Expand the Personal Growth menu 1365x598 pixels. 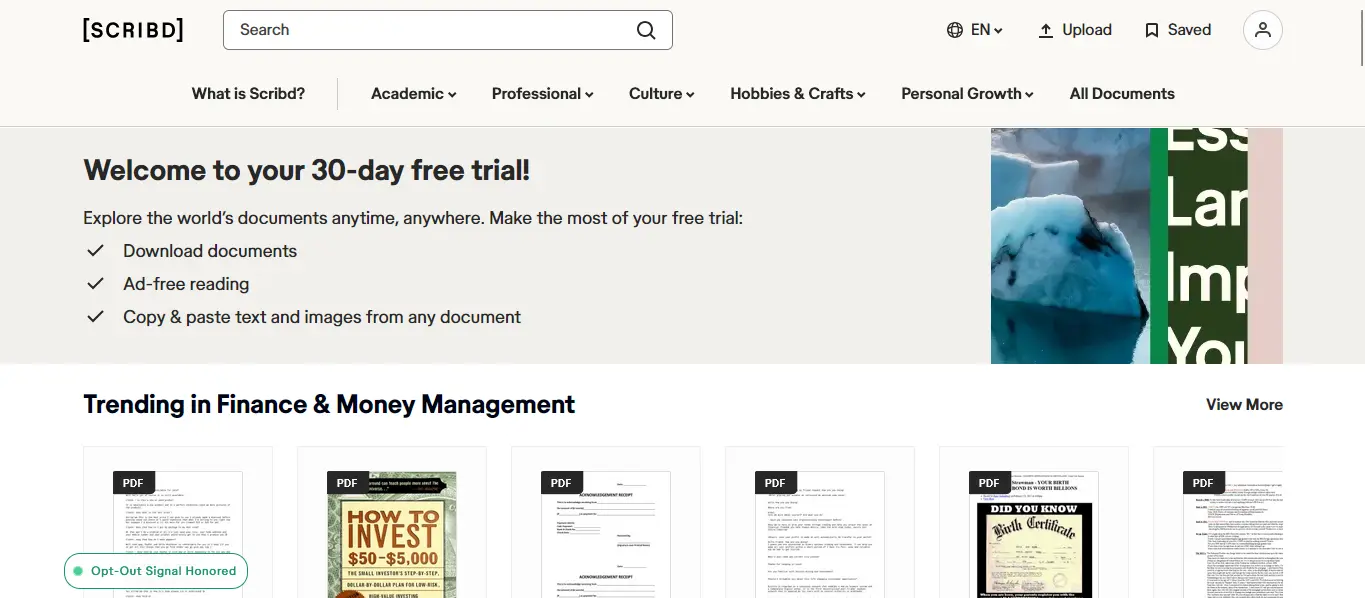point(968,94)
